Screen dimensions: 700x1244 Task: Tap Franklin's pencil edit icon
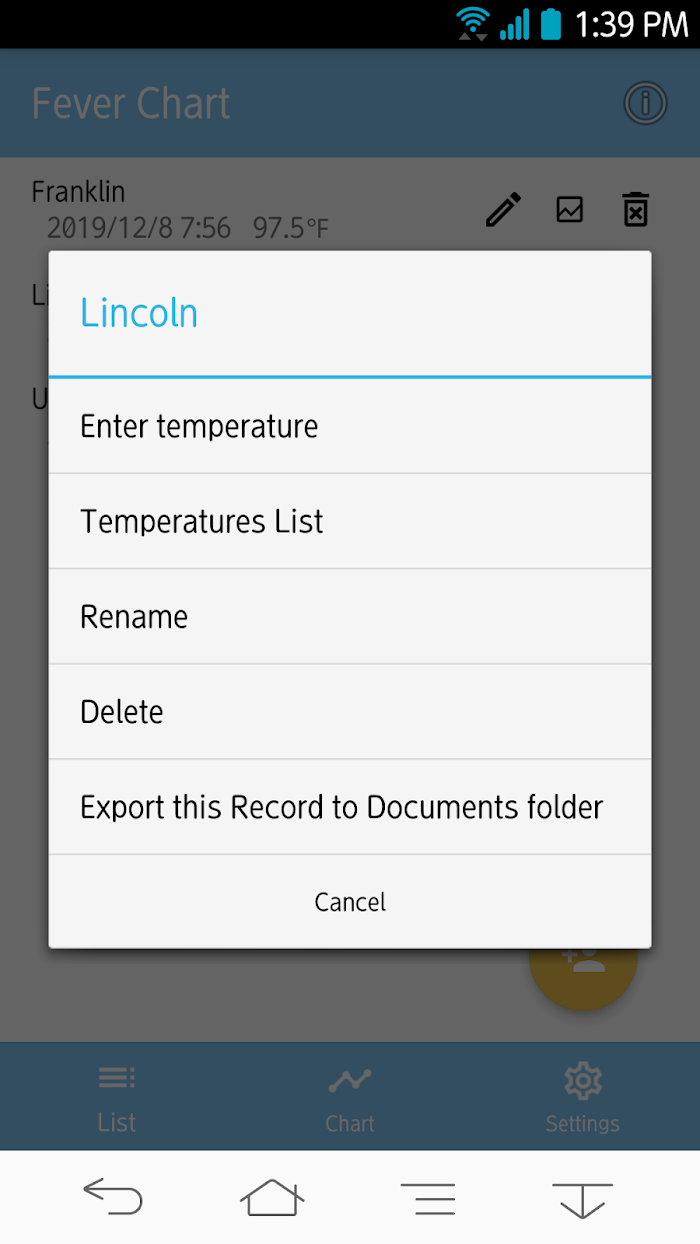(x=503, y=210)
